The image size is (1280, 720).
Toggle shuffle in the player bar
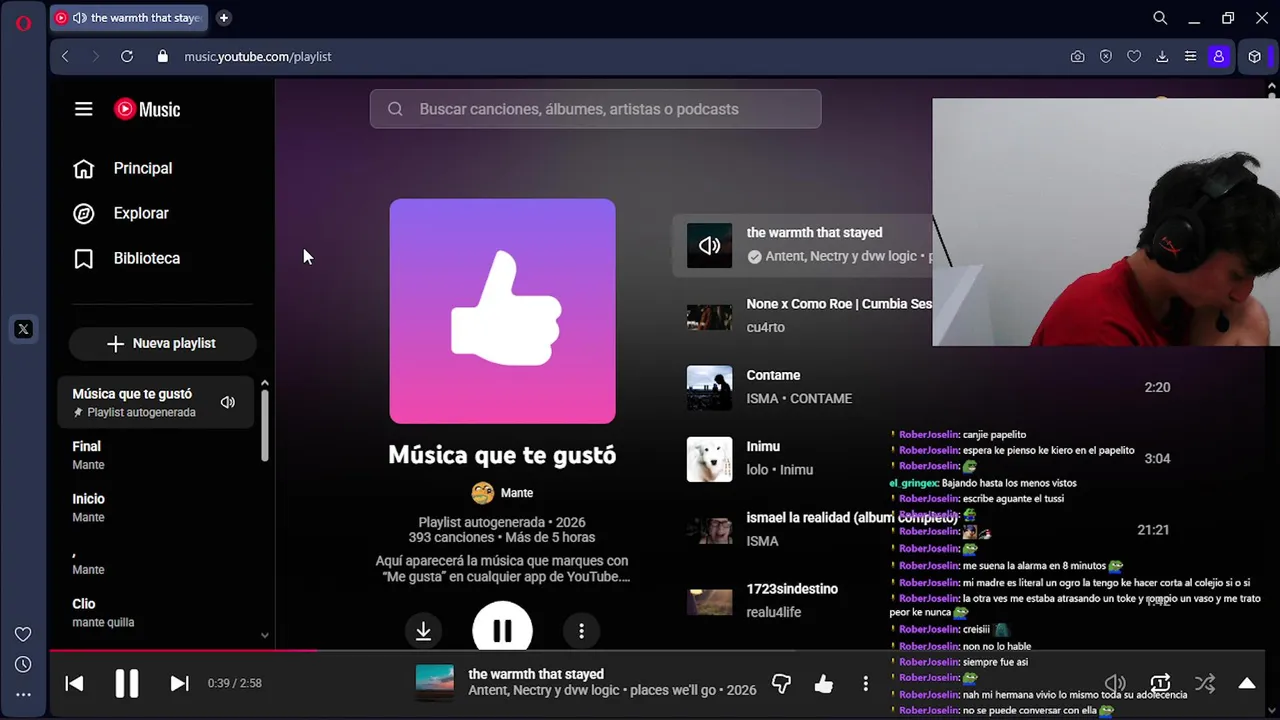coord(1205,683)
